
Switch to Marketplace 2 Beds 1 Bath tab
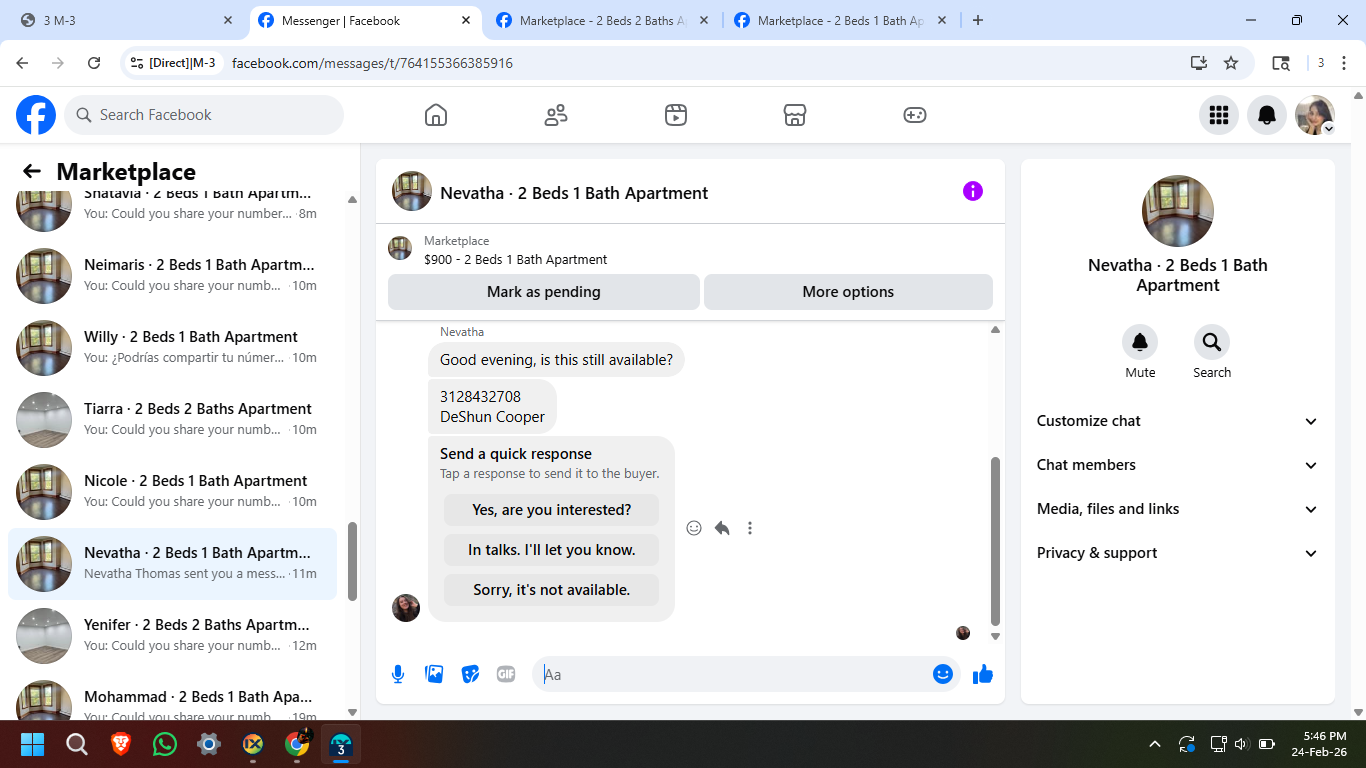point(841,20)
